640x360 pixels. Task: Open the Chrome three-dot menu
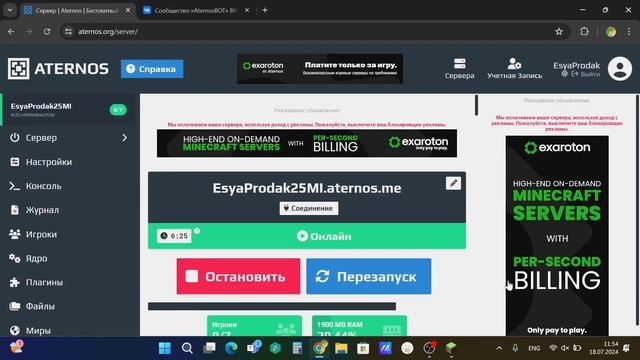[629, 31]
